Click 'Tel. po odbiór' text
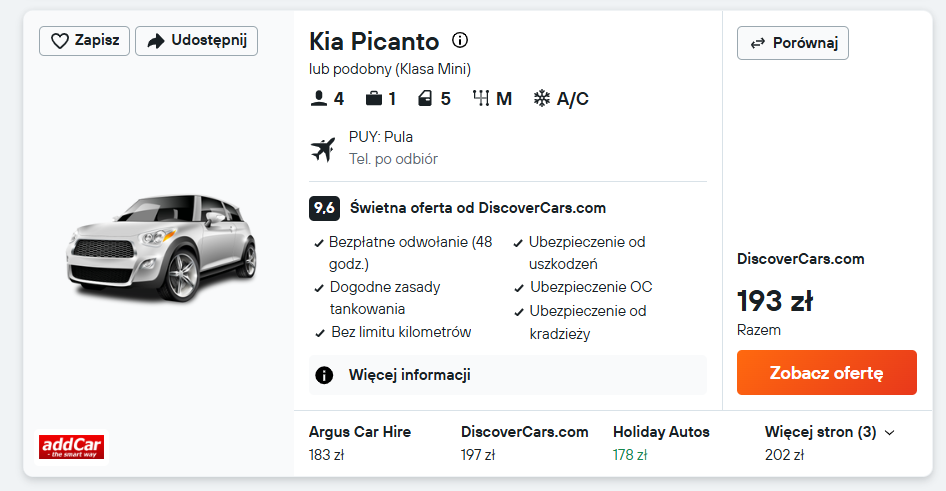Image resolution: width=946 pixels, height=491 pixels. [x=393, y=159]
